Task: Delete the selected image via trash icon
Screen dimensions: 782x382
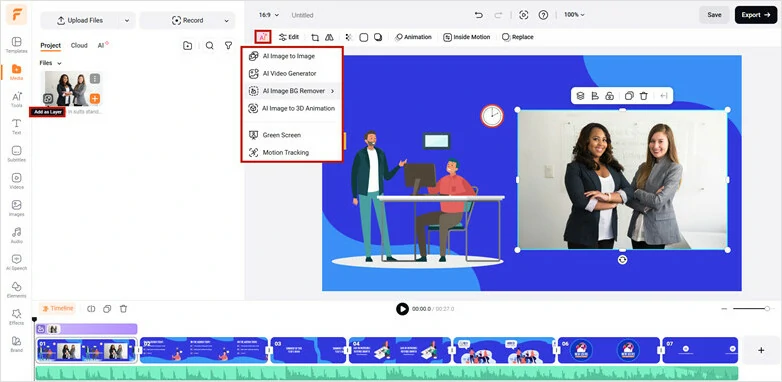Action: [644, 96]
